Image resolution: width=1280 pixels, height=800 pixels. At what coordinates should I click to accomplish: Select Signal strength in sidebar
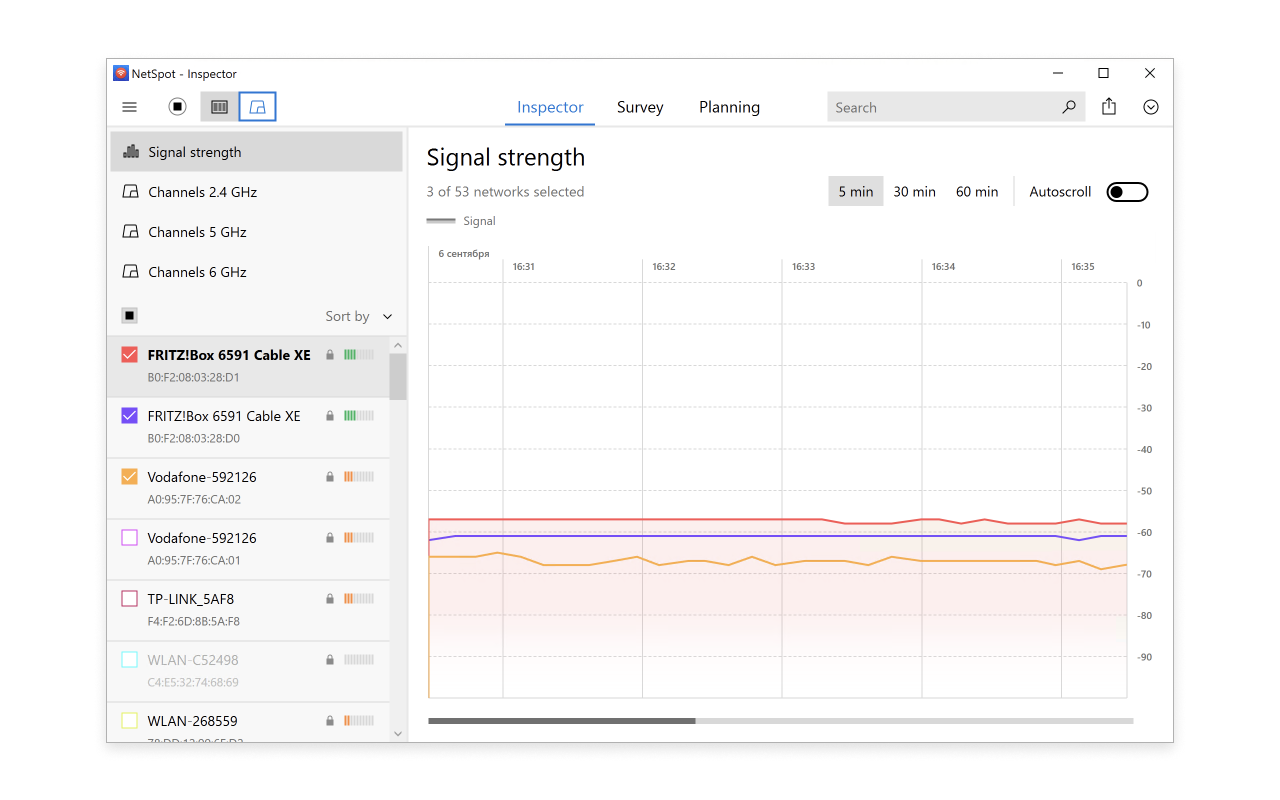point(256,152)
